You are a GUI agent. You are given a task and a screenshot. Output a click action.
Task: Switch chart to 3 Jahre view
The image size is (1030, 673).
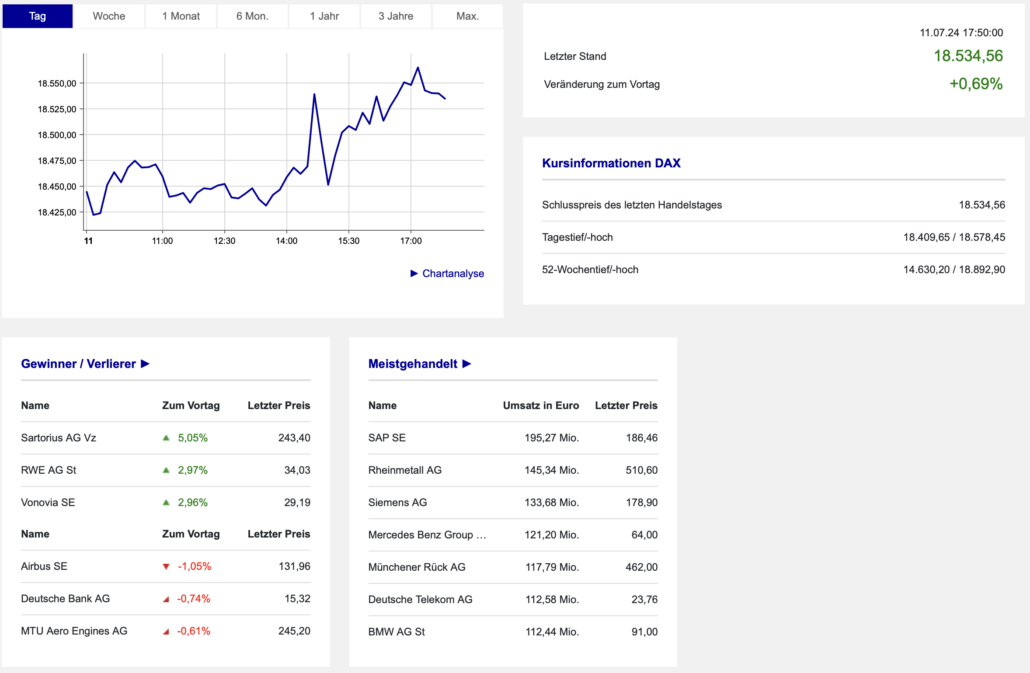[x=396, y=16]
